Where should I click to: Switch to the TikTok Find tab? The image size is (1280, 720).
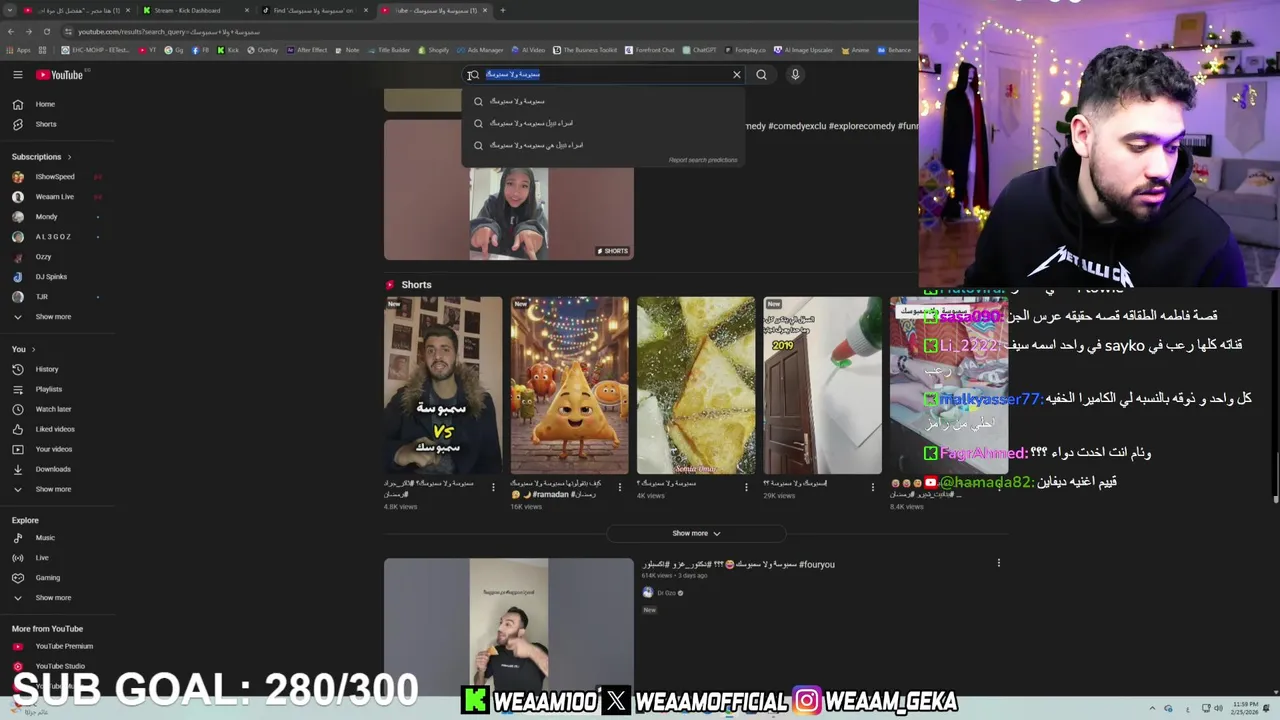314,10
